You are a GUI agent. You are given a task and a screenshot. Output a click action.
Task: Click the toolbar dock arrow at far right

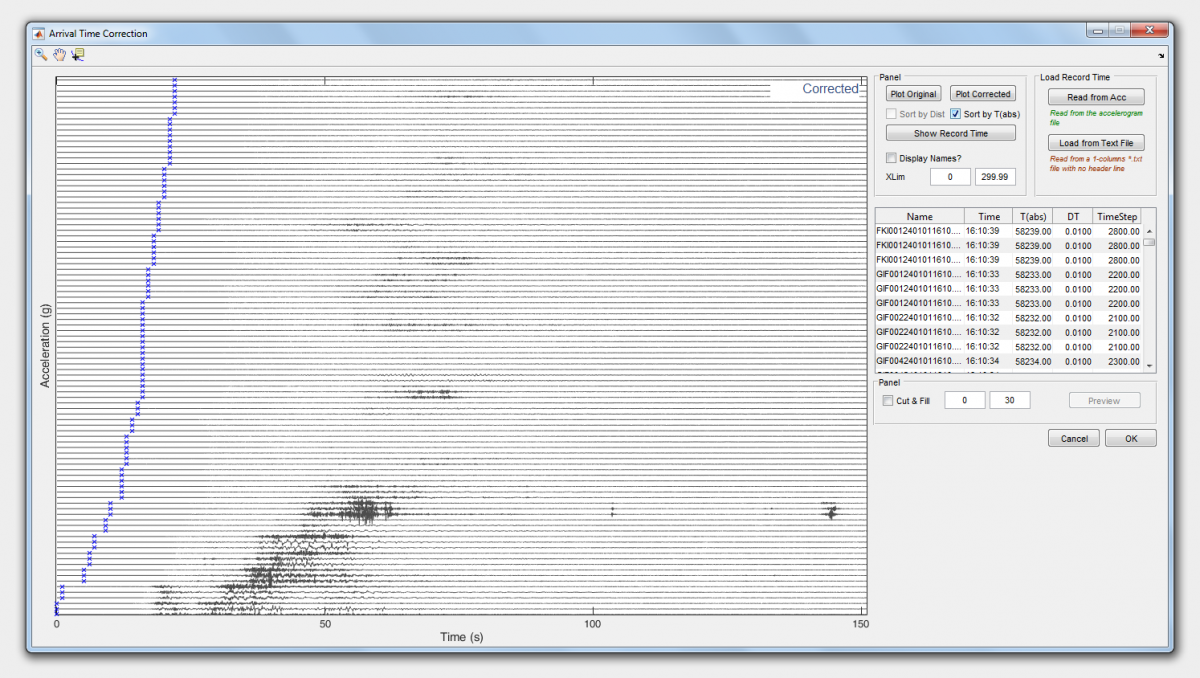(1161, 56)
